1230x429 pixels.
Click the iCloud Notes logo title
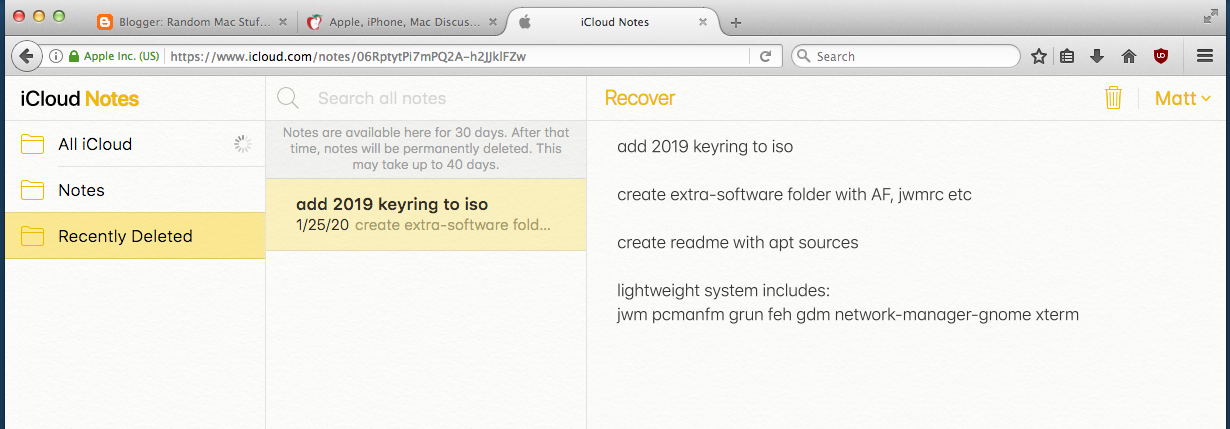click(x=79, y=99)
